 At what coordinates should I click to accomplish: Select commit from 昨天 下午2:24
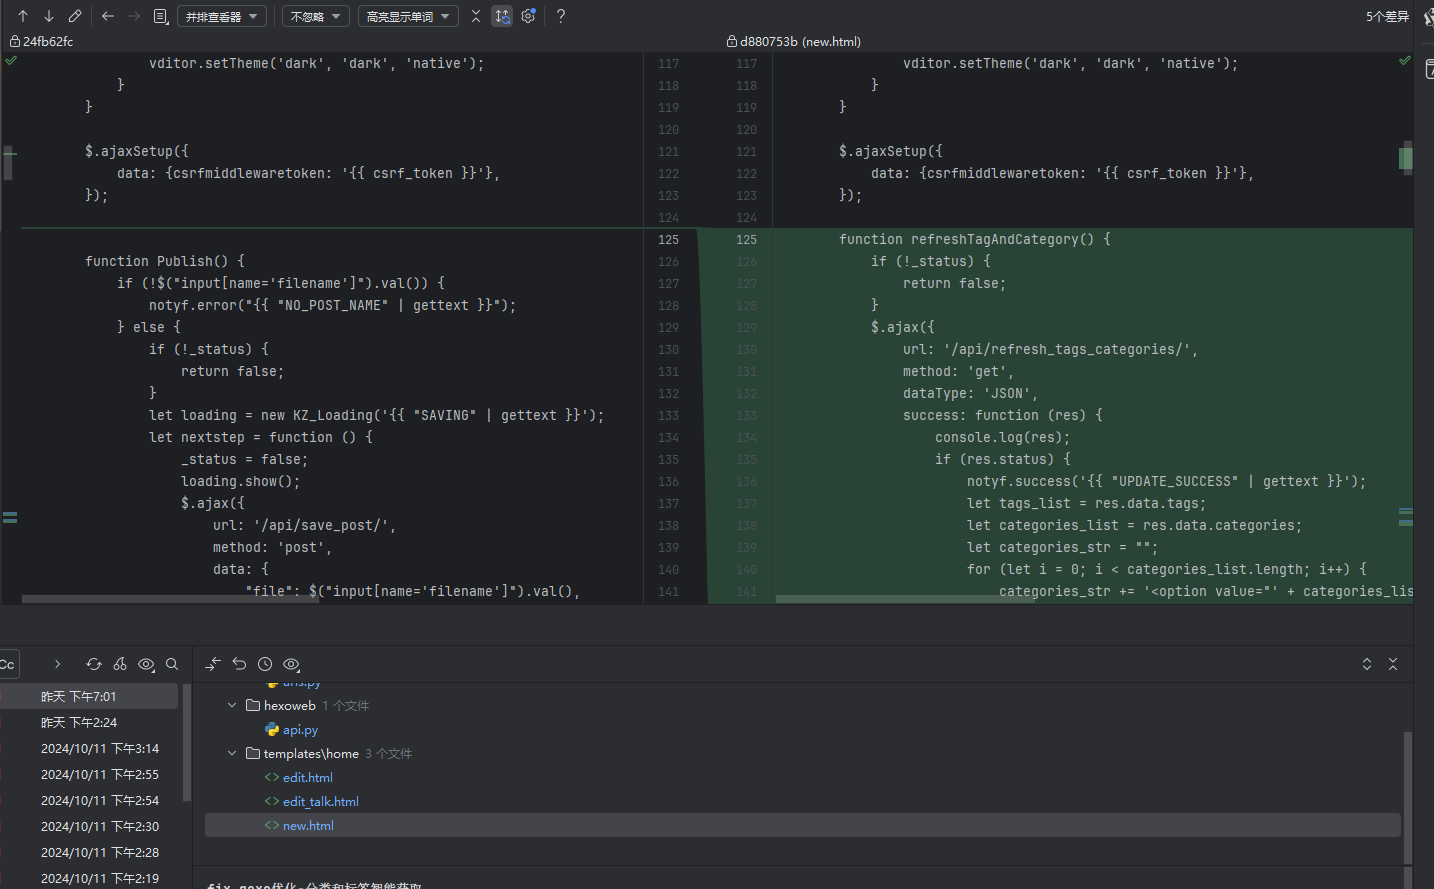click(x=79, y=722)
